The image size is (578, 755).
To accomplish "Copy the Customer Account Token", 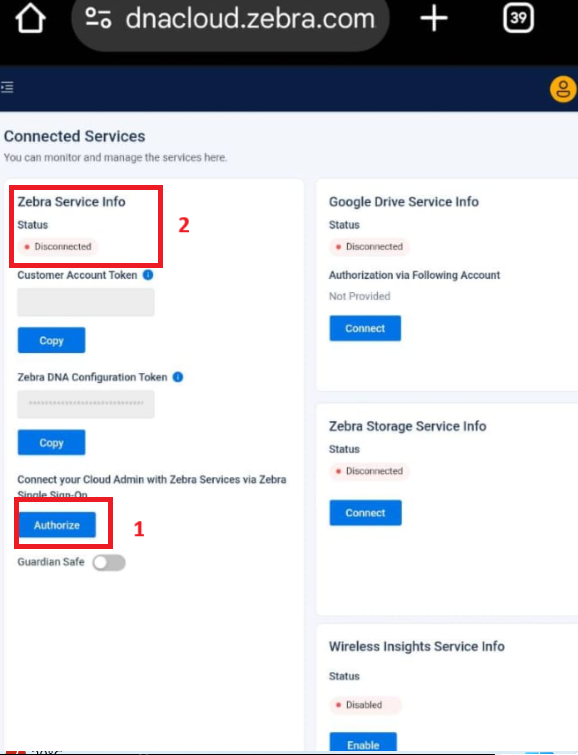I will tap(52, 340).
